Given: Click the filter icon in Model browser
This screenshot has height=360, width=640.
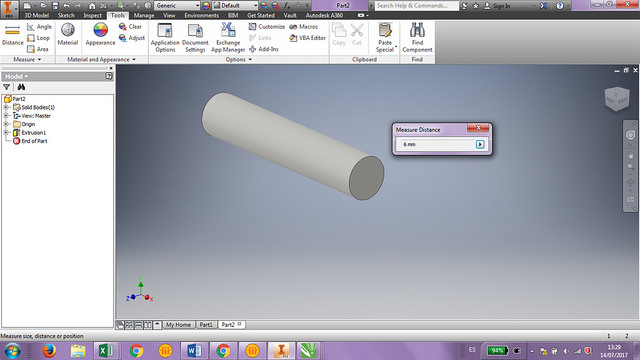Looking at the screenshot, I should pyautogui.click(x=7, y=87).
